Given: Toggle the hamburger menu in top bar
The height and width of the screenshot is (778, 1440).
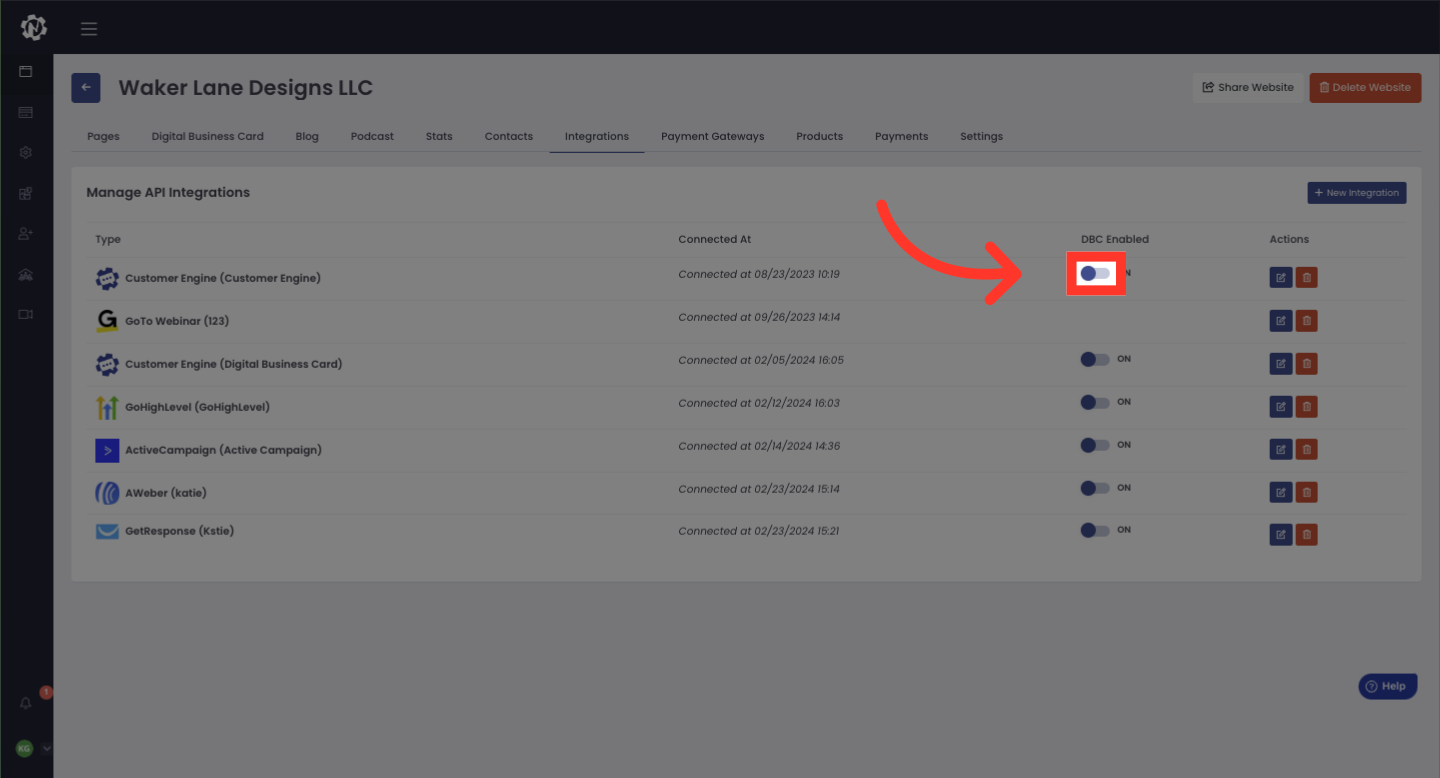Looking at the screenshot, I should (89, 29).
